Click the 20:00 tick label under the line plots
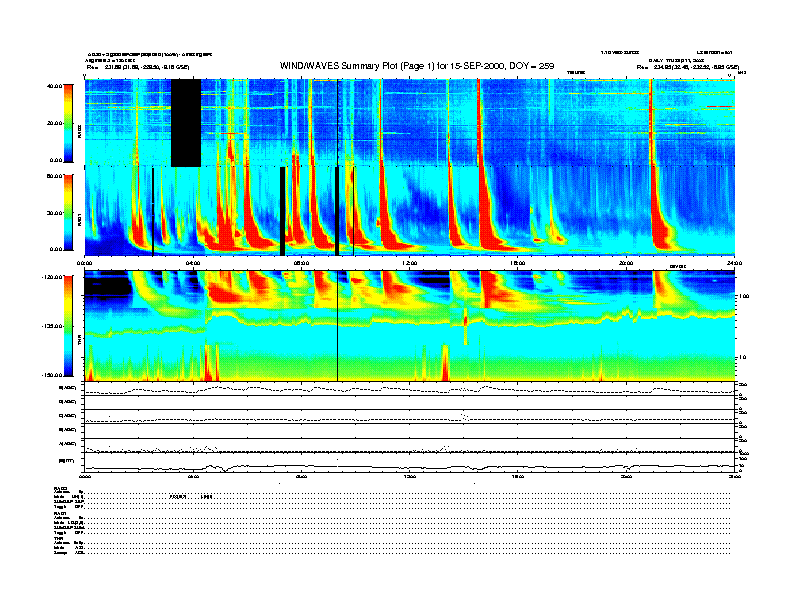The height and width of the screenshot is (612, 792). pyautogui.click(x=626, y=476)
